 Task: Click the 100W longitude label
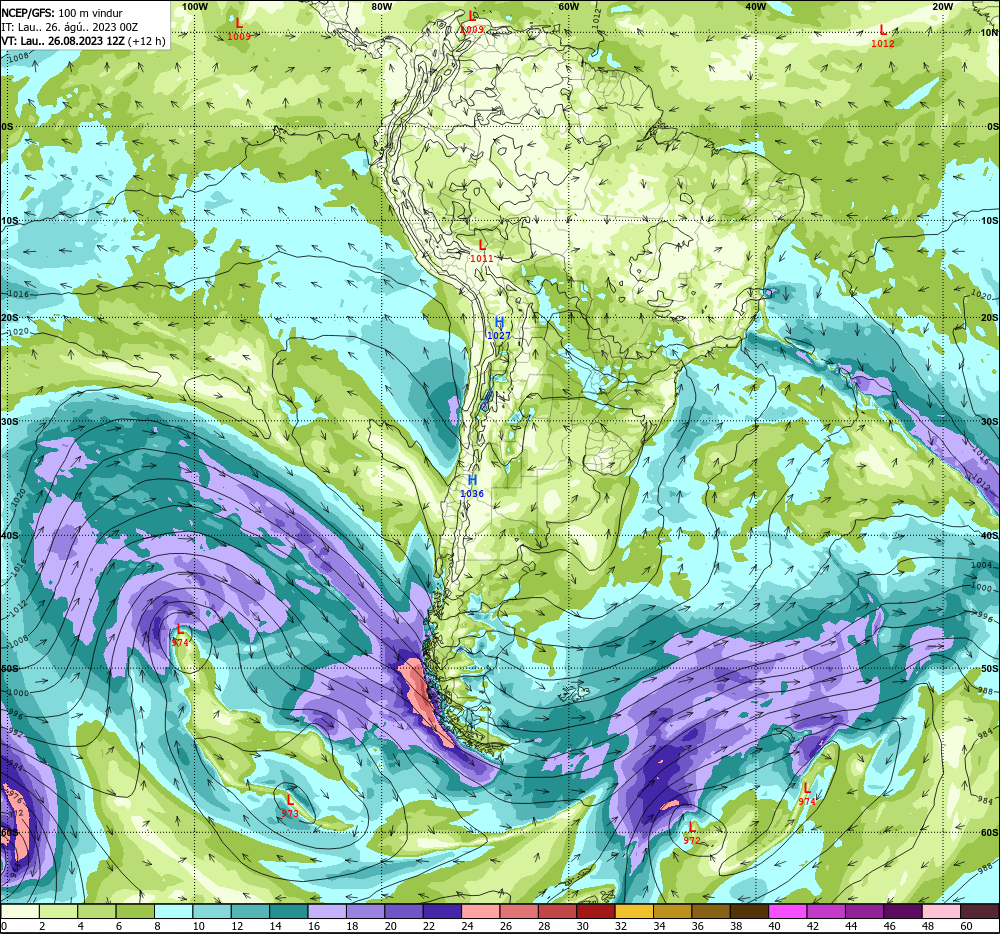coord(195,6)
